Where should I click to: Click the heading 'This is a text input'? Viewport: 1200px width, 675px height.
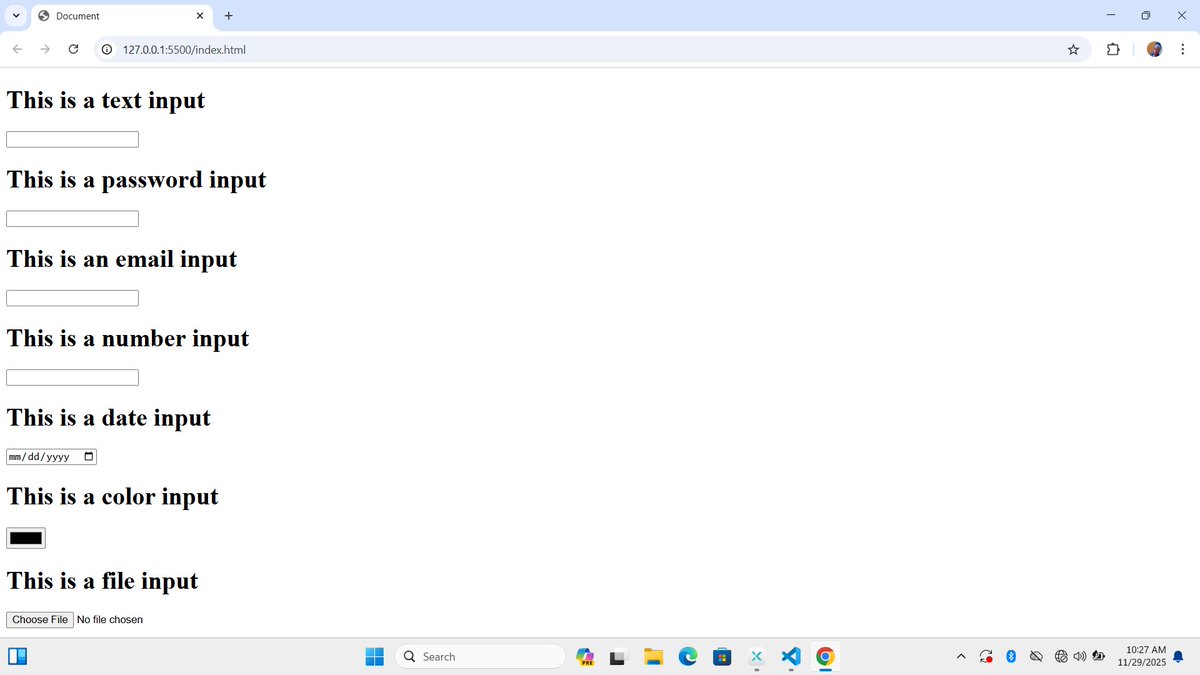105,100
